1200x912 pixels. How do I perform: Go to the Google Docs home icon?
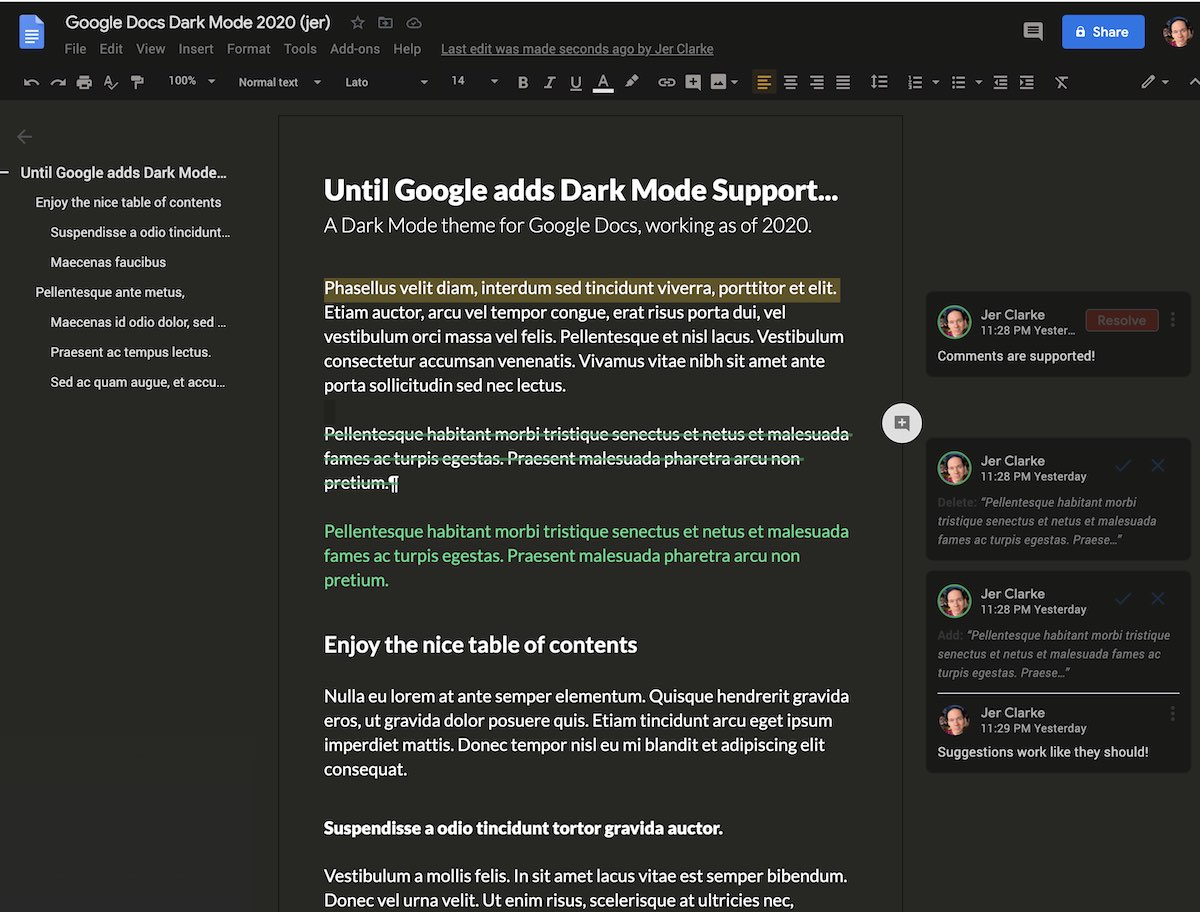point(32,32)
